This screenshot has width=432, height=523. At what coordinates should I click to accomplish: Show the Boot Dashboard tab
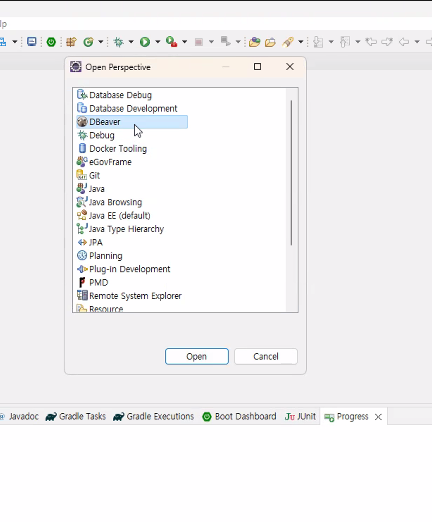[x=240, y=417]
